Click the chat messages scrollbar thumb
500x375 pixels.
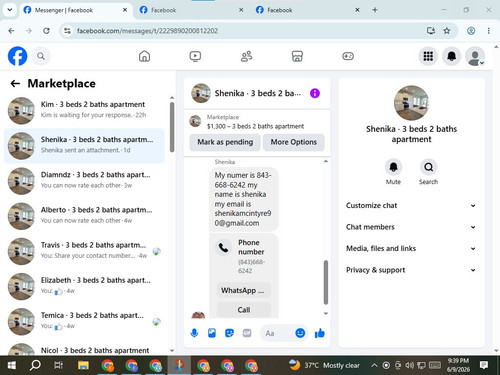326,282
